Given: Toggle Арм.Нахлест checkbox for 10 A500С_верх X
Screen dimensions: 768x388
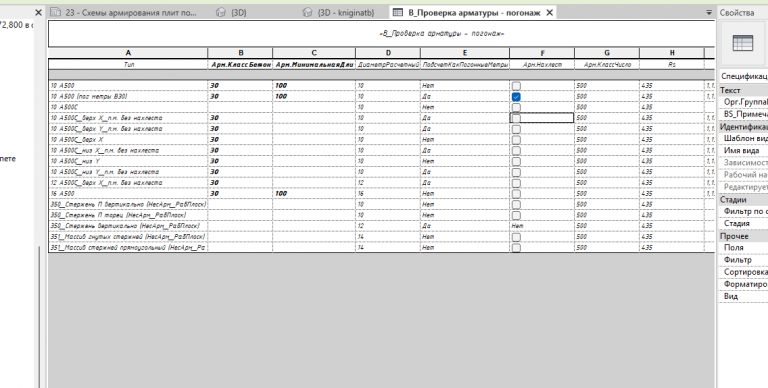Looking at the screenshot, I should coord(516,140).
